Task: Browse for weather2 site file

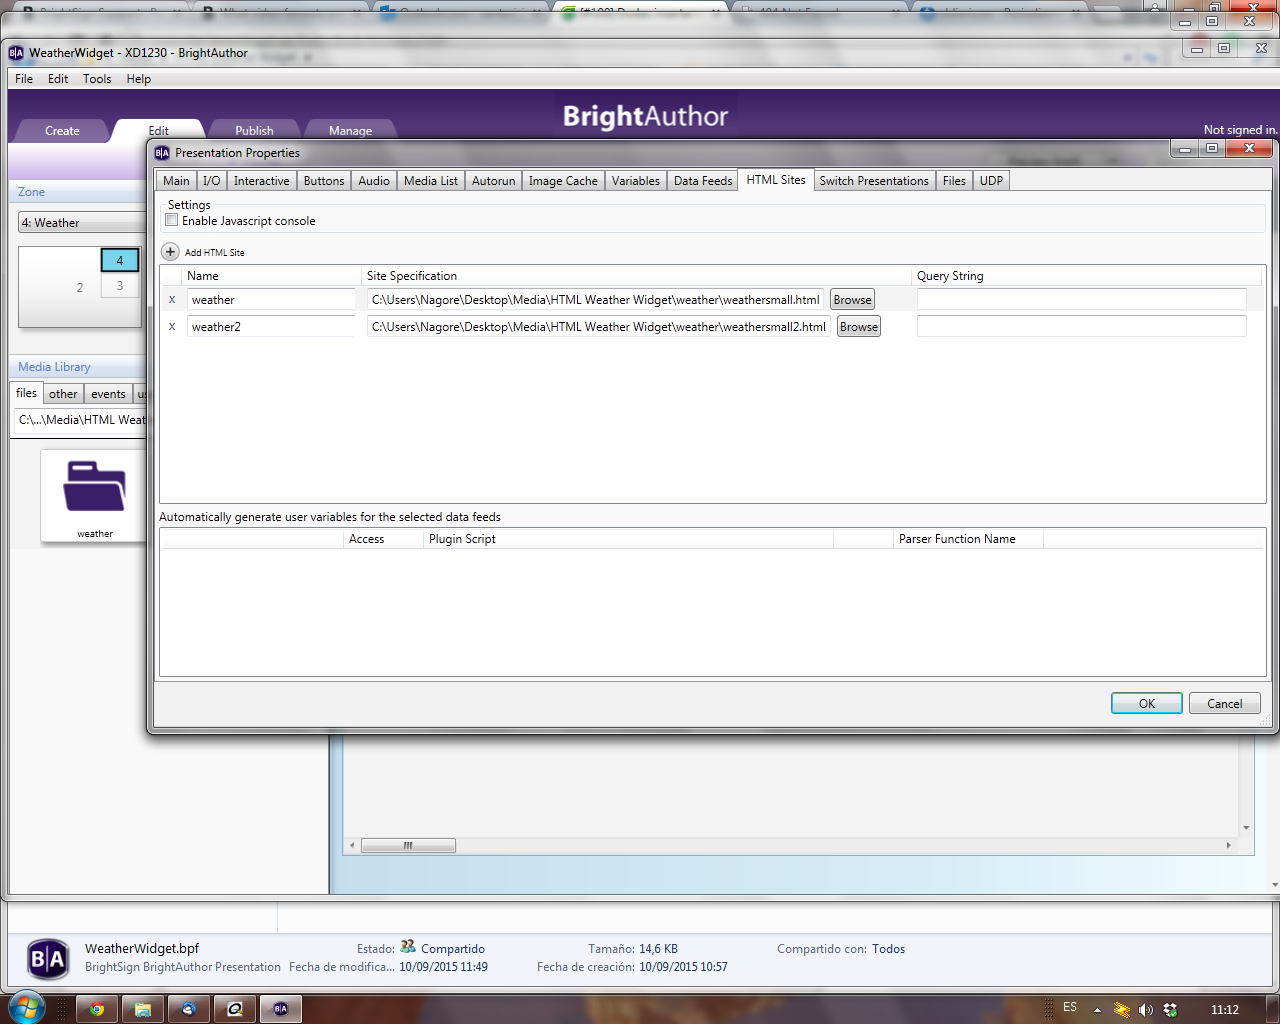Action: [x=859, y=327]
